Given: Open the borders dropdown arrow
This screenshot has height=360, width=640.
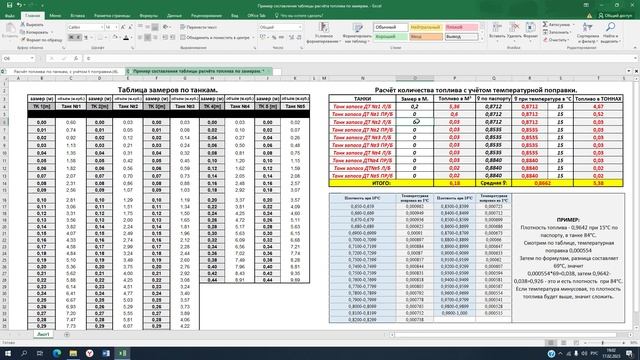Looking at the screenshot, I should coord(106,38).
